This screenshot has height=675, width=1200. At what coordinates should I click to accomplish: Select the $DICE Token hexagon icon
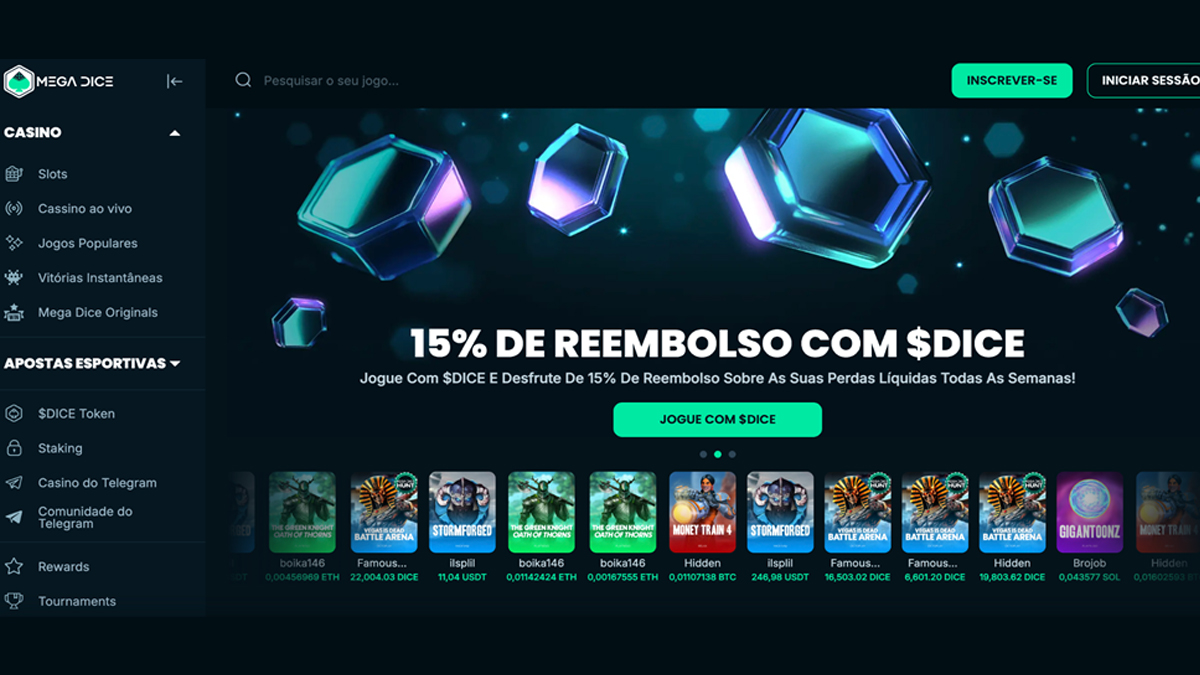coord(14,414)
